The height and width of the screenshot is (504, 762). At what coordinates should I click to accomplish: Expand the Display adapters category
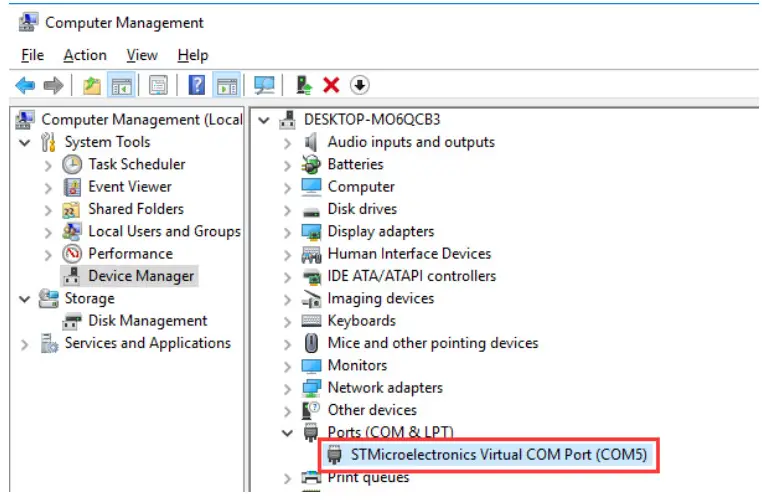coord(287,233)
